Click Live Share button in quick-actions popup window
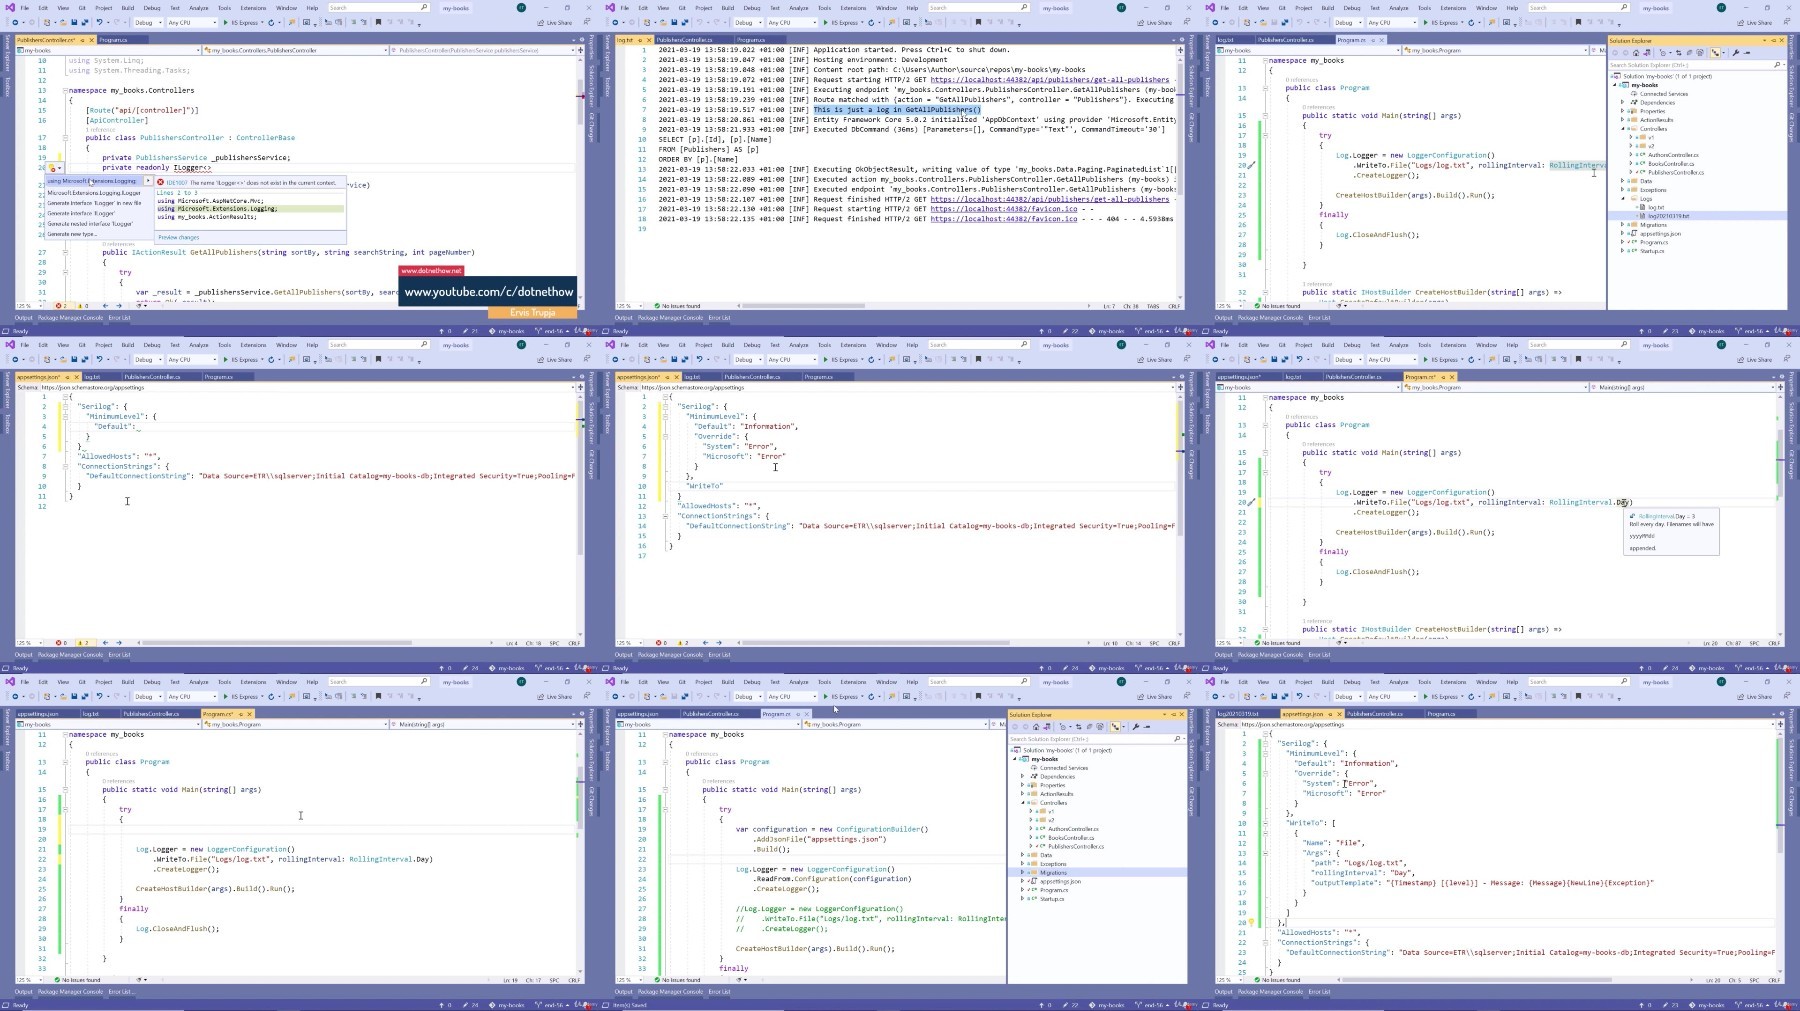 [x=555, y=22]
